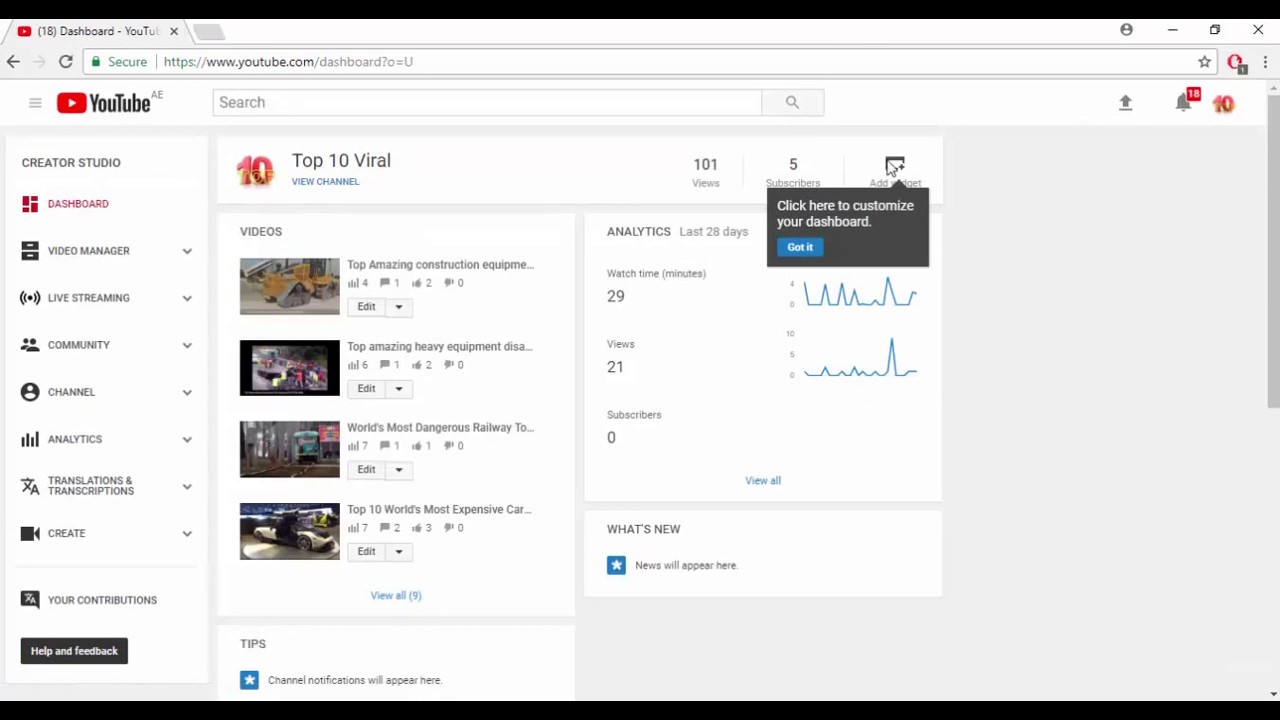Select Dashboard in Creator Studio menu
Image resolution: width=1280 pixels, height=720 pixels.
(78, 204)
